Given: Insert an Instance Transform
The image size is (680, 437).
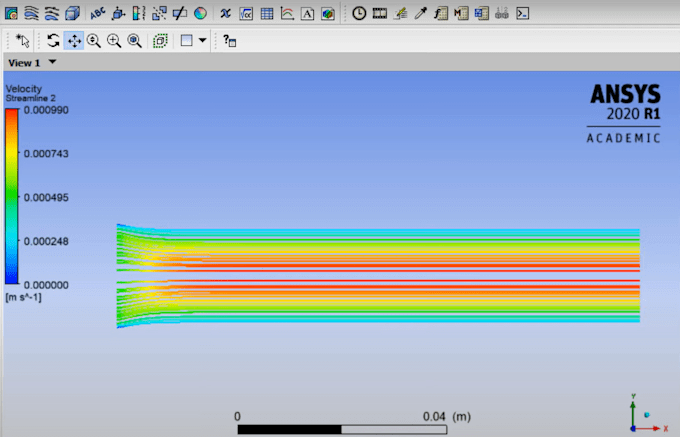Looking at the screenshot, I should [159, 13].
